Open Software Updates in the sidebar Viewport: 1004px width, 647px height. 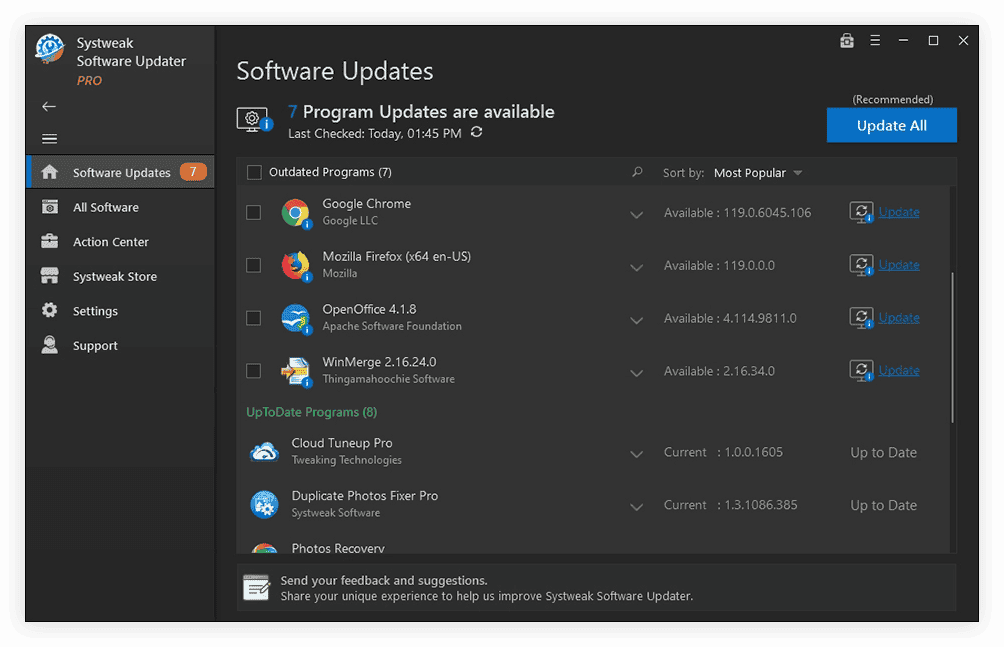(120, 172)
